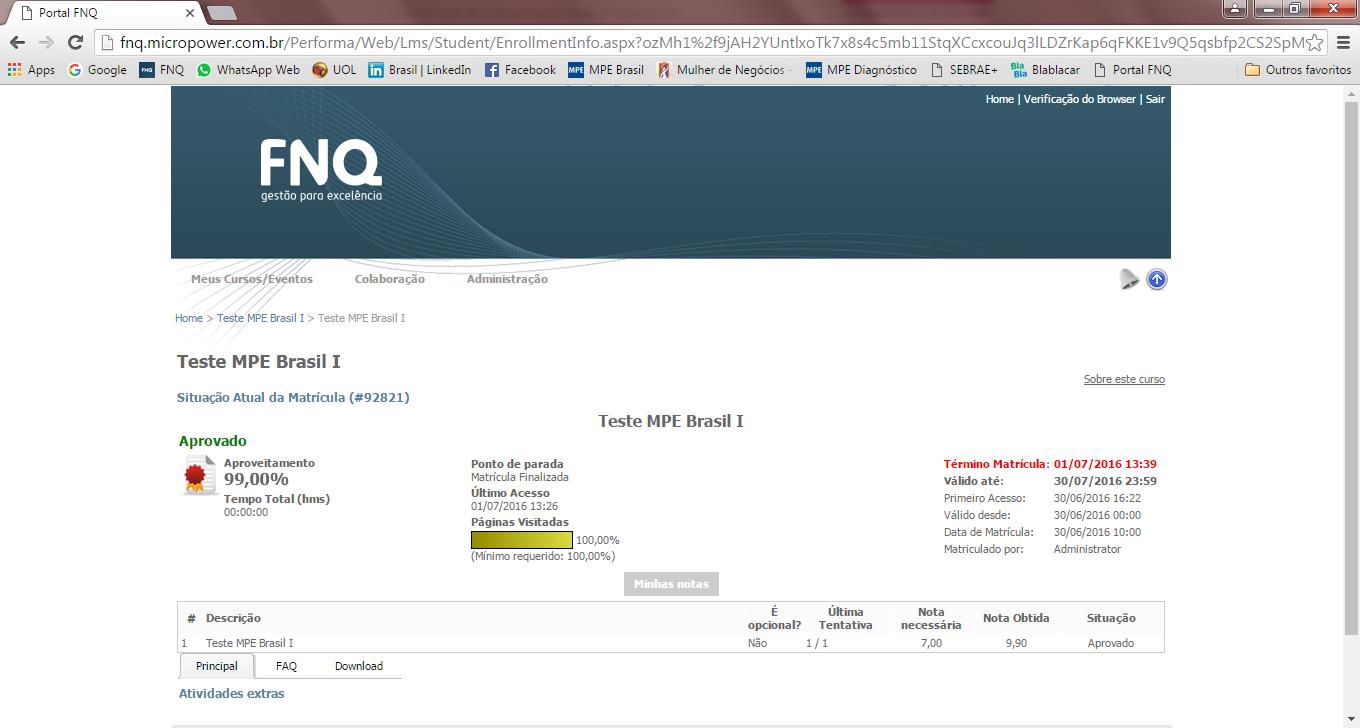The width and height of the screenshot is (1360, 728).
Task: Open the WhatsApp Web bookmark
Action: [248, 70]
